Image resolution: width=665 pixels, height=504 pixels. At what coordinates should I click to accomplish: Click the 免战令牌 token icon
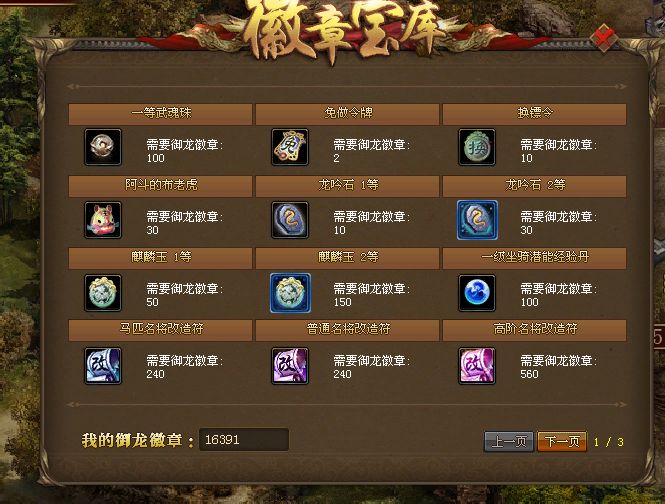pyautogui.click(x=290, y=147)
